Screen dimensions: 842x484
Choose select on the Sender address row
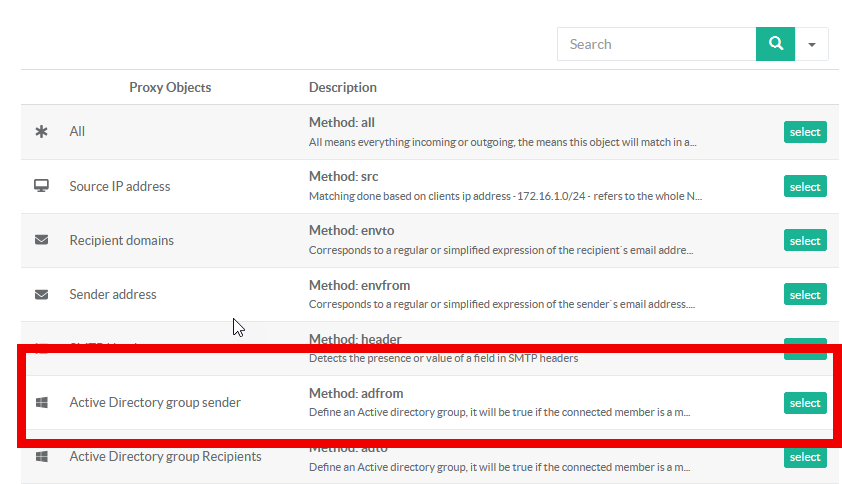coord(804,295)
